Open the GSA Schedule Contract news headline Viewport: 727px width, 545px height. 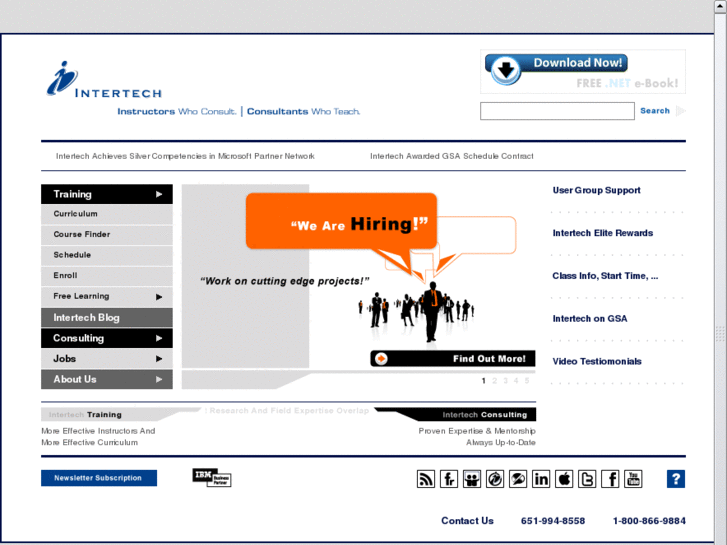(452, 156)
